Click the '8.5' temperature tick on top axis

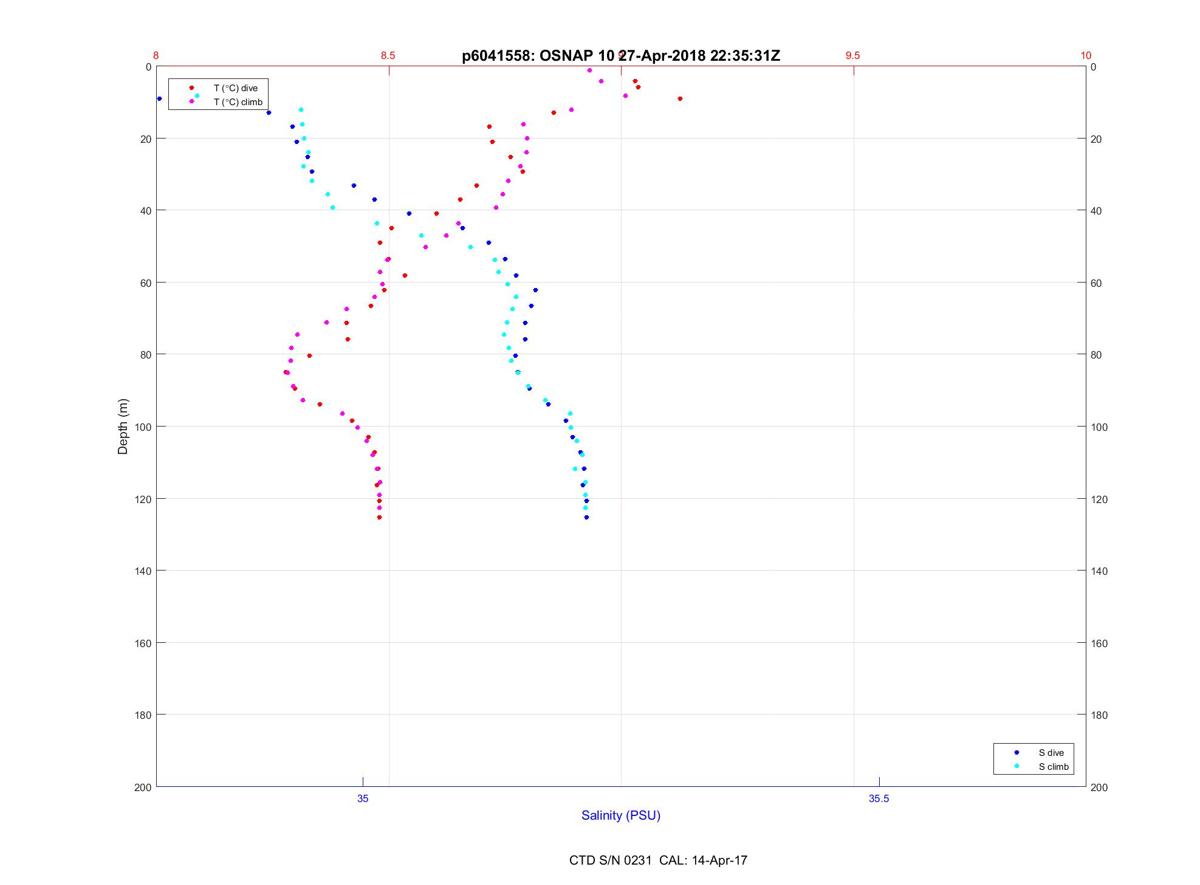[388, 55]
